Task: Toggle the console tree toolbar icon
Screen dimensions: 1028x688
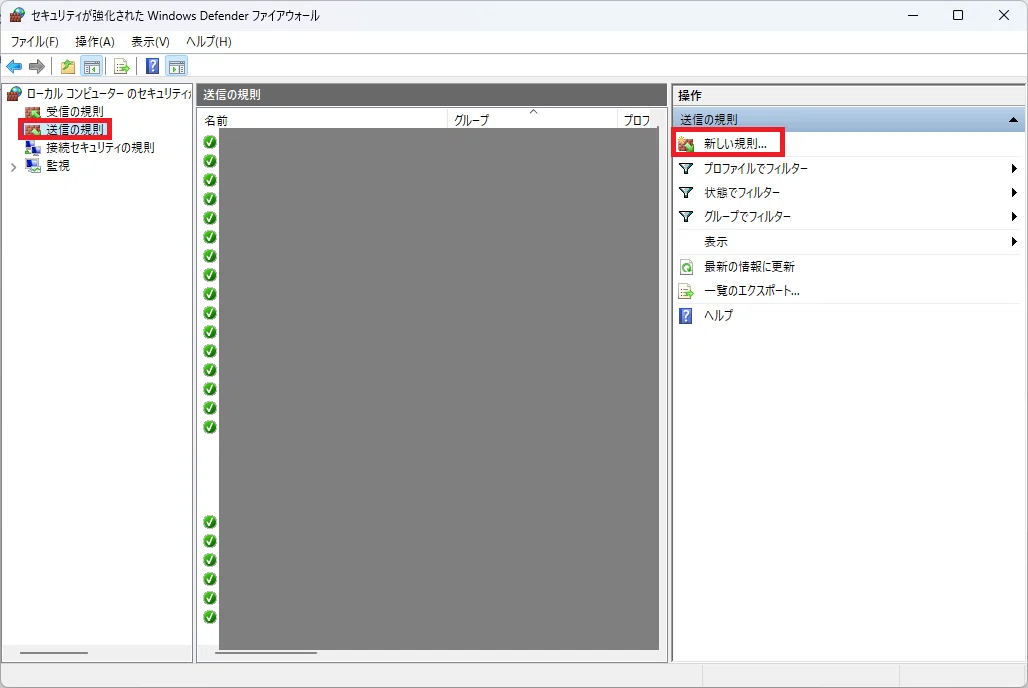Action: (x=92, y=66)
